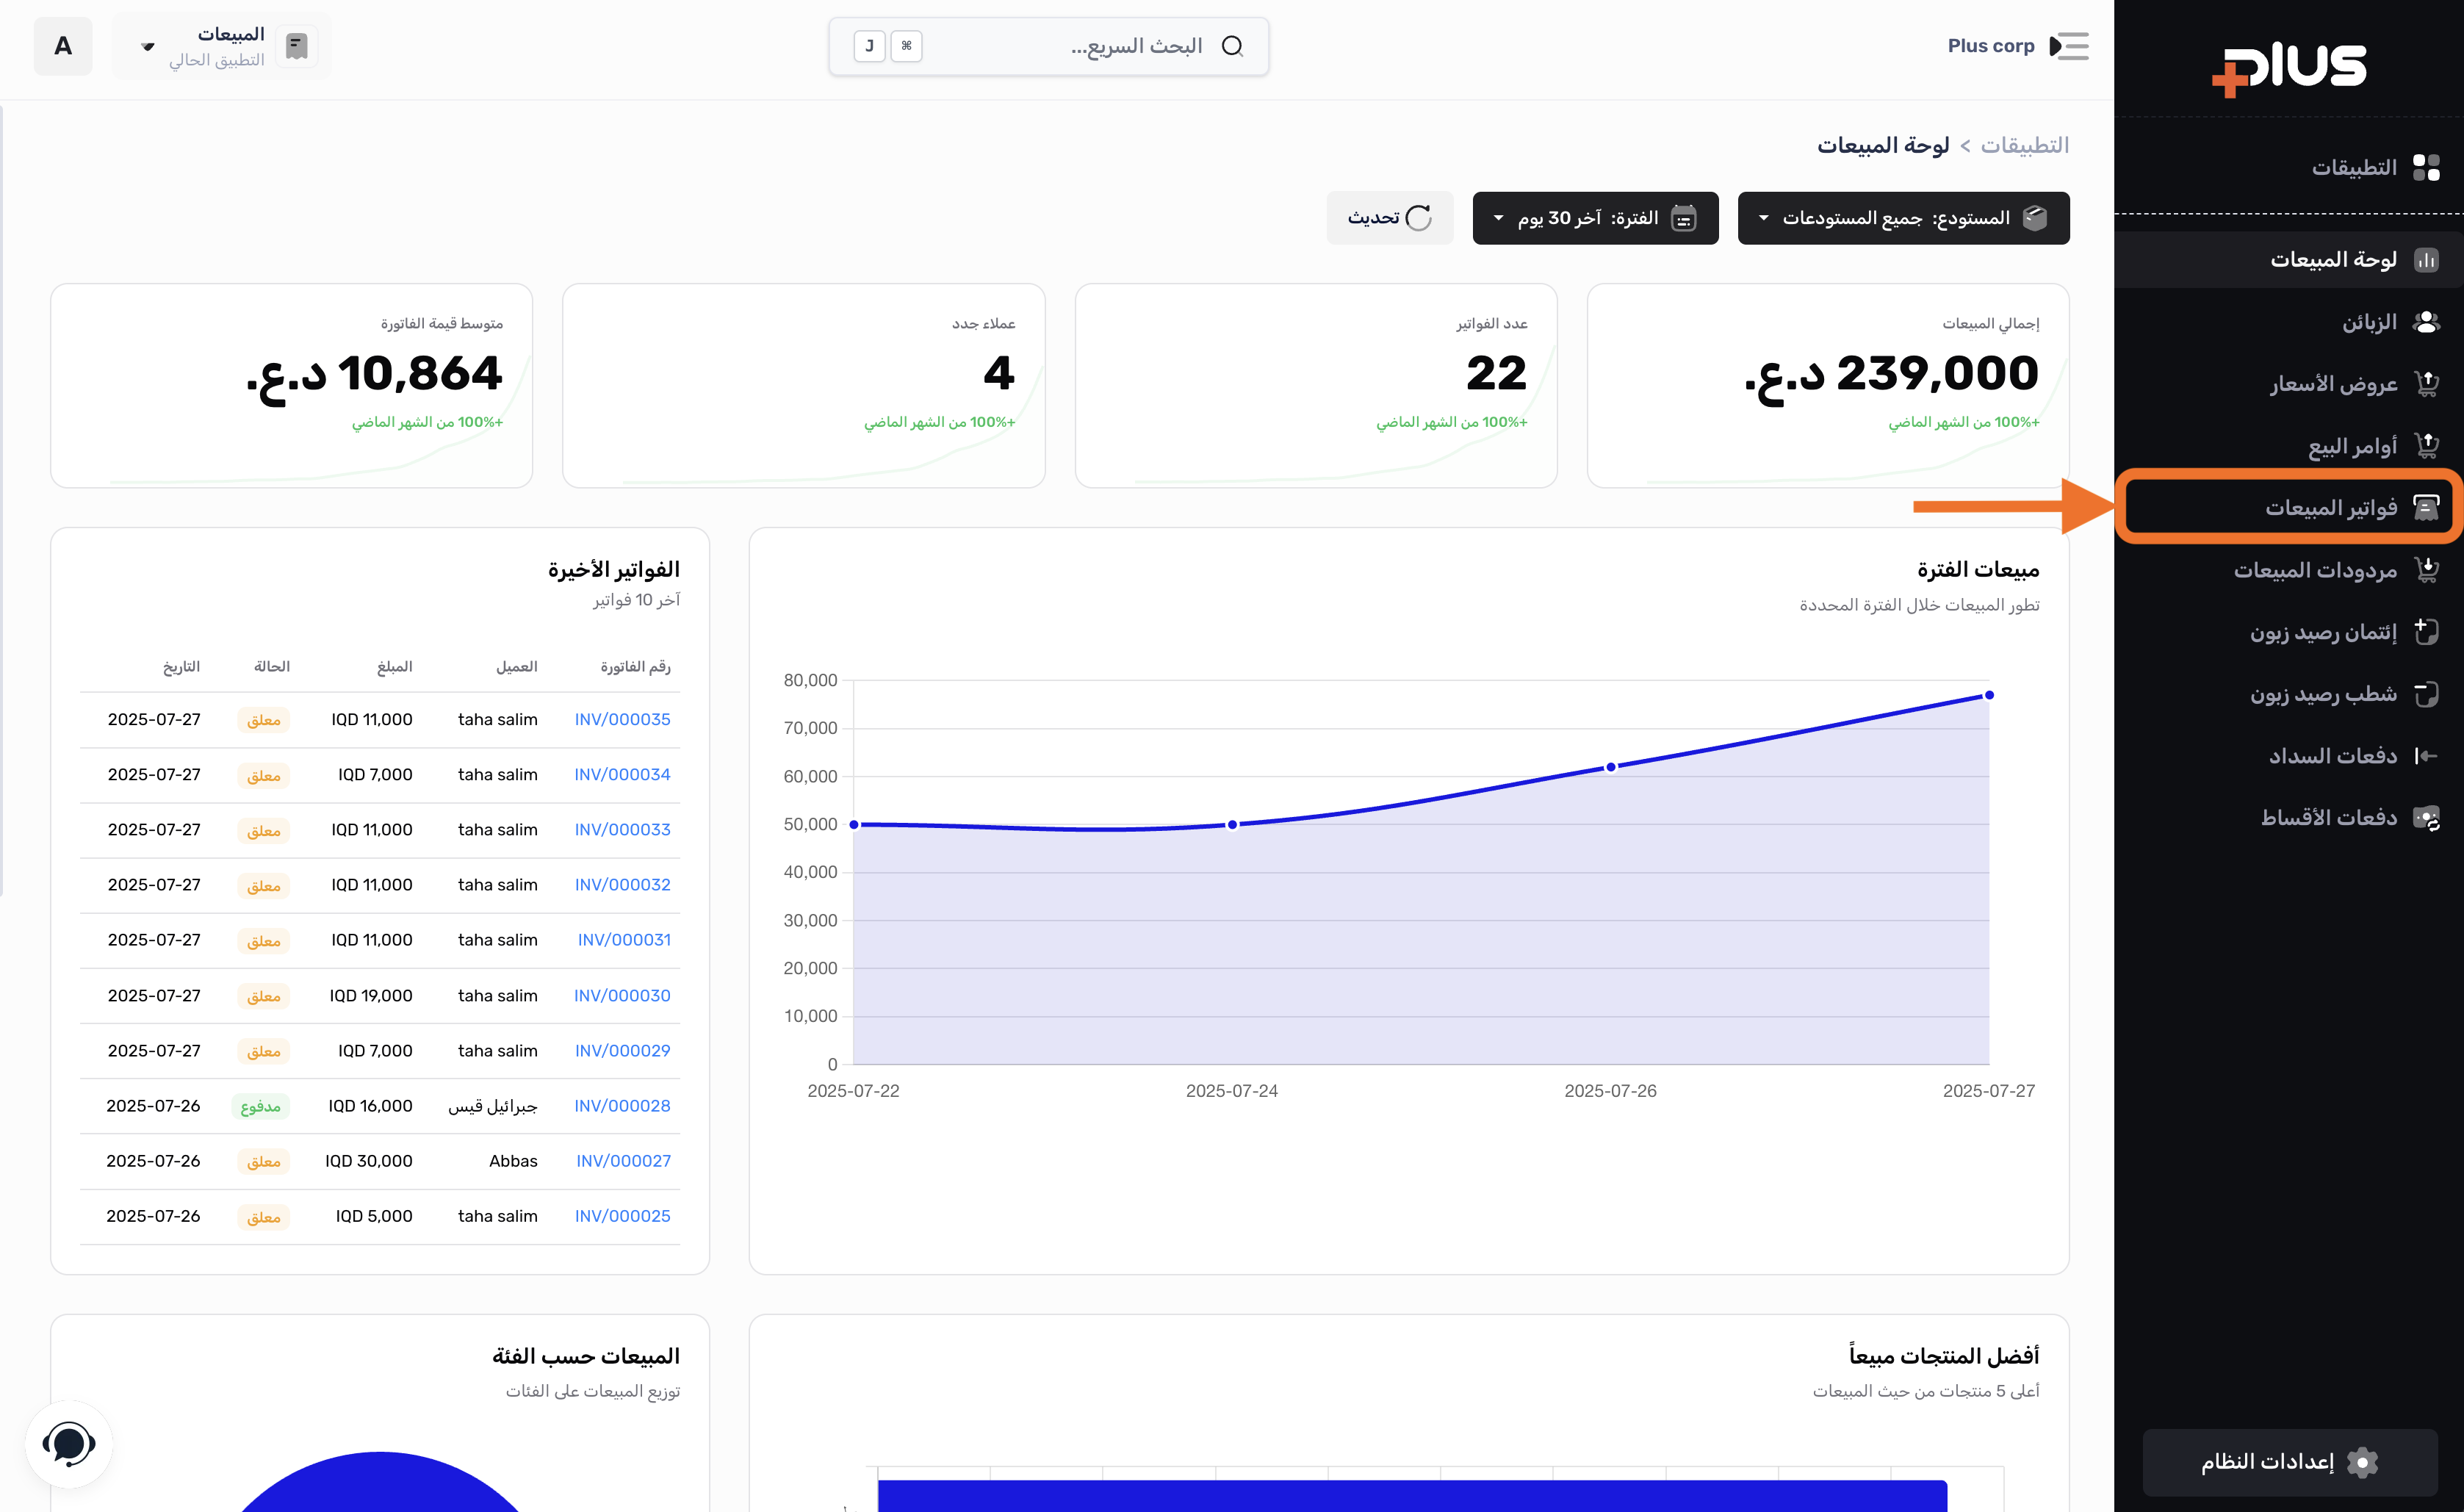Click the مردودات المبيعات returns icon

(x=2426, y=570)
